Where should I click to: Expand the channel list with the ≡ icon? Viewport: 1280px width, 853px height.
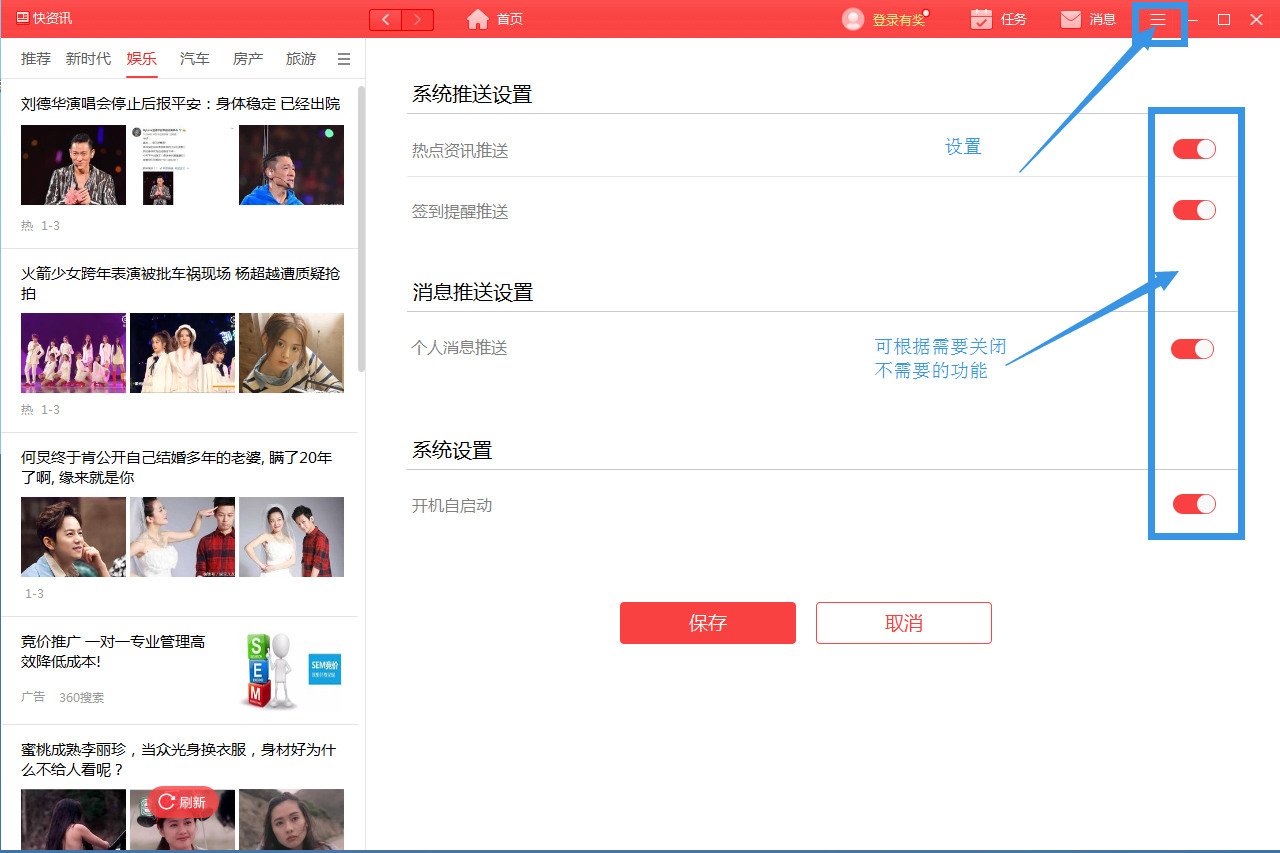[343, 59]
